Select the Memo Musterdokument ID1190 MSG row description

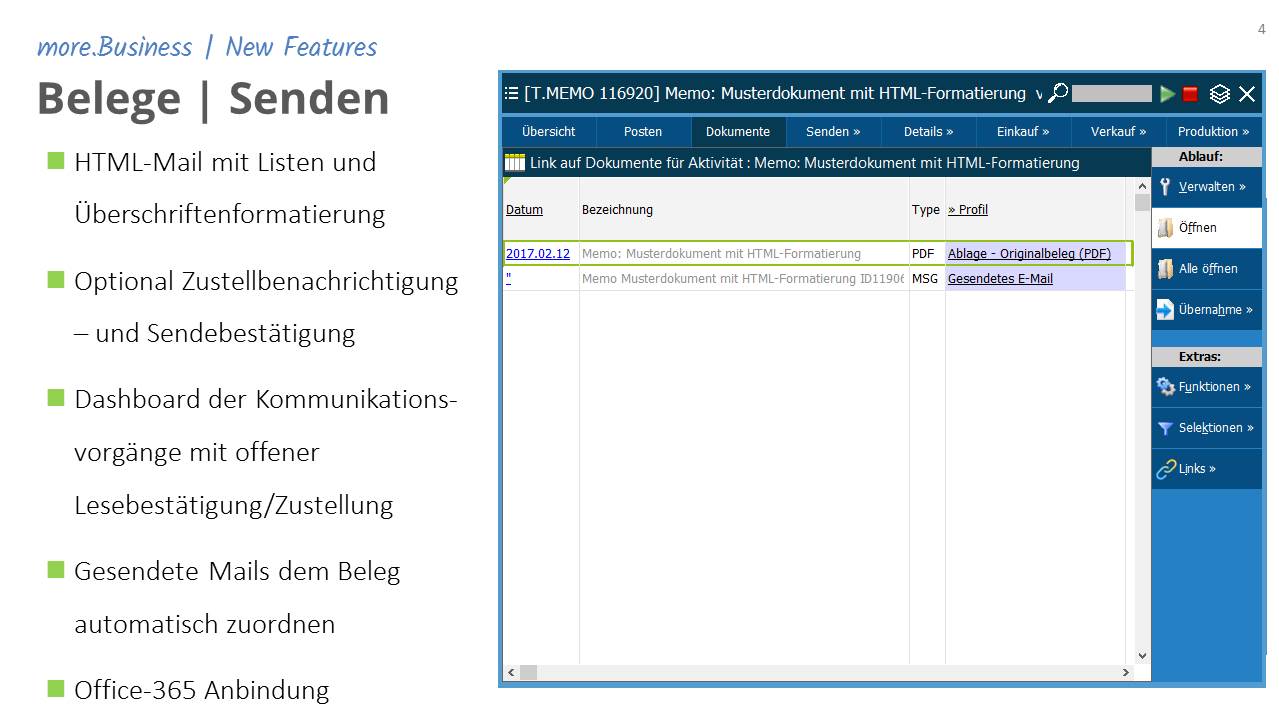pos(743,279)
